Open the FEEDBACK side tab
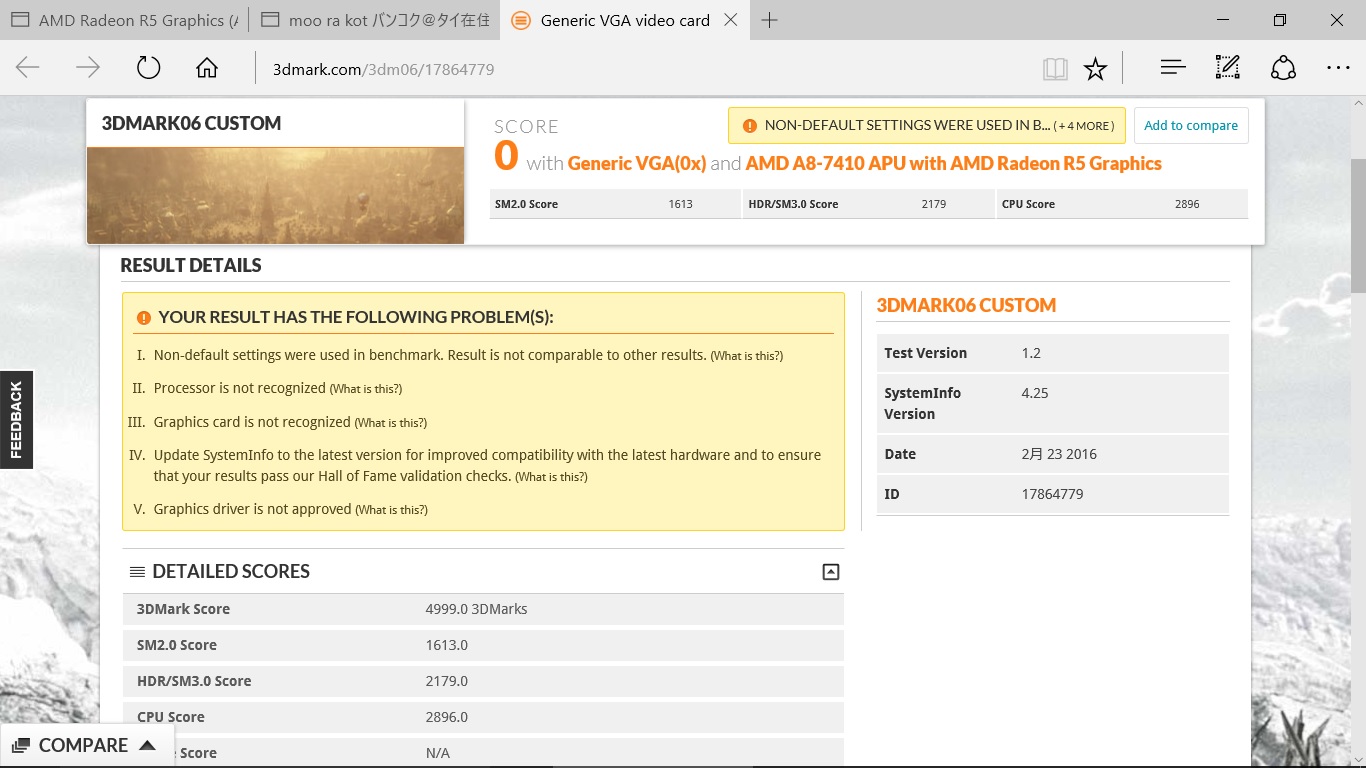 pyautogui.click(x=16, y=420)
